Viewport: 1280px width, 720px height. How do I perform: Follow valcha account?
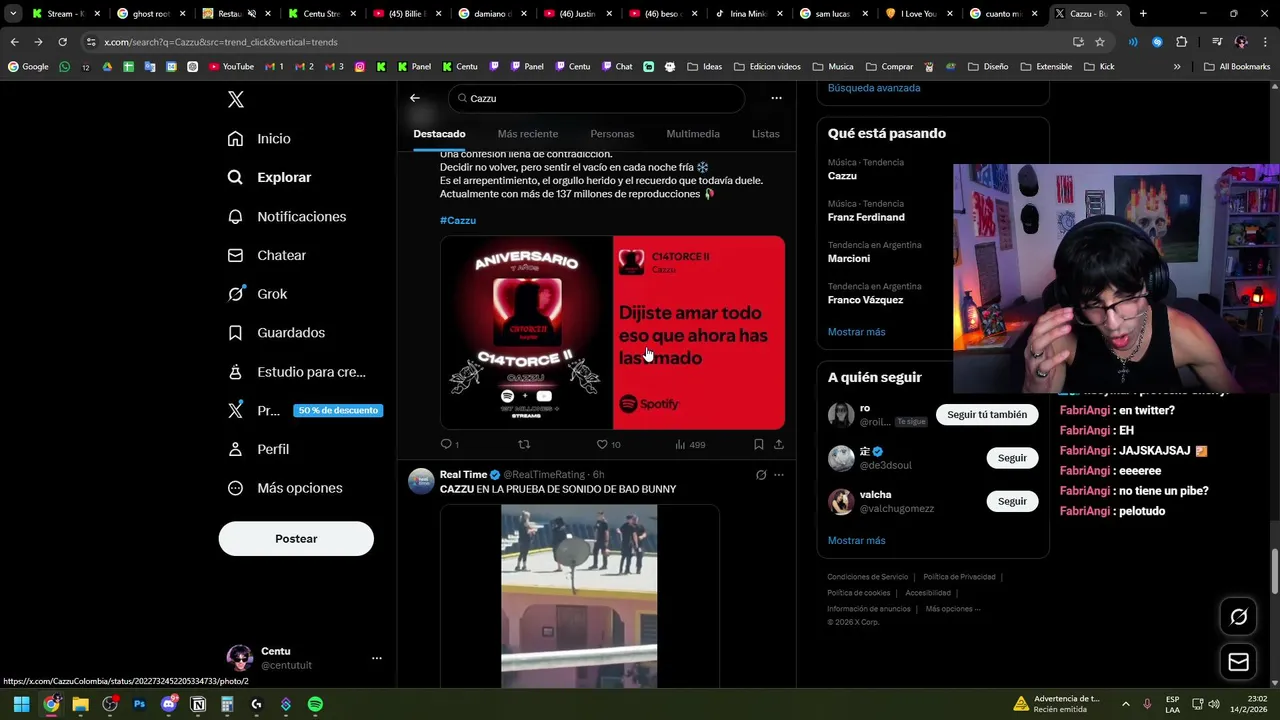pyautogui.click(x=1012, y=501)
